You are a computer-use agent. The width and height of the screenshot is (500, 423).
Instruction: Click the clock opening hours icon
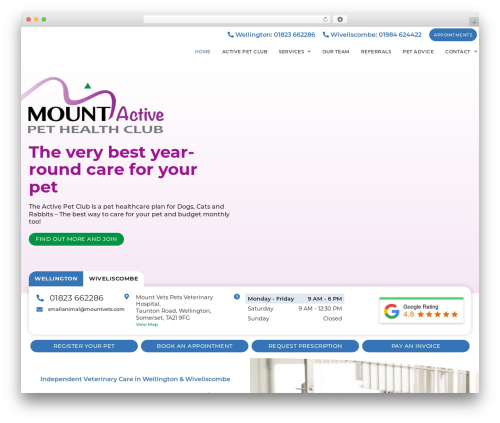click(237, 296)
